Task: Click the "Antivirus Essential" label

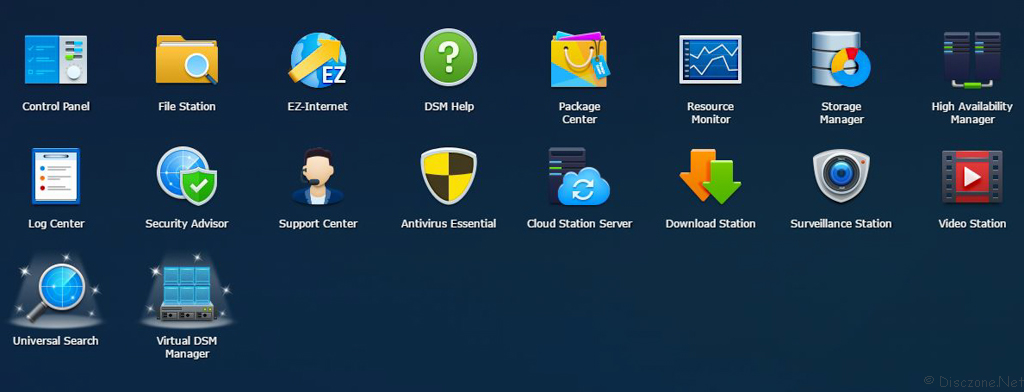Action: click(x=449, y=223)
